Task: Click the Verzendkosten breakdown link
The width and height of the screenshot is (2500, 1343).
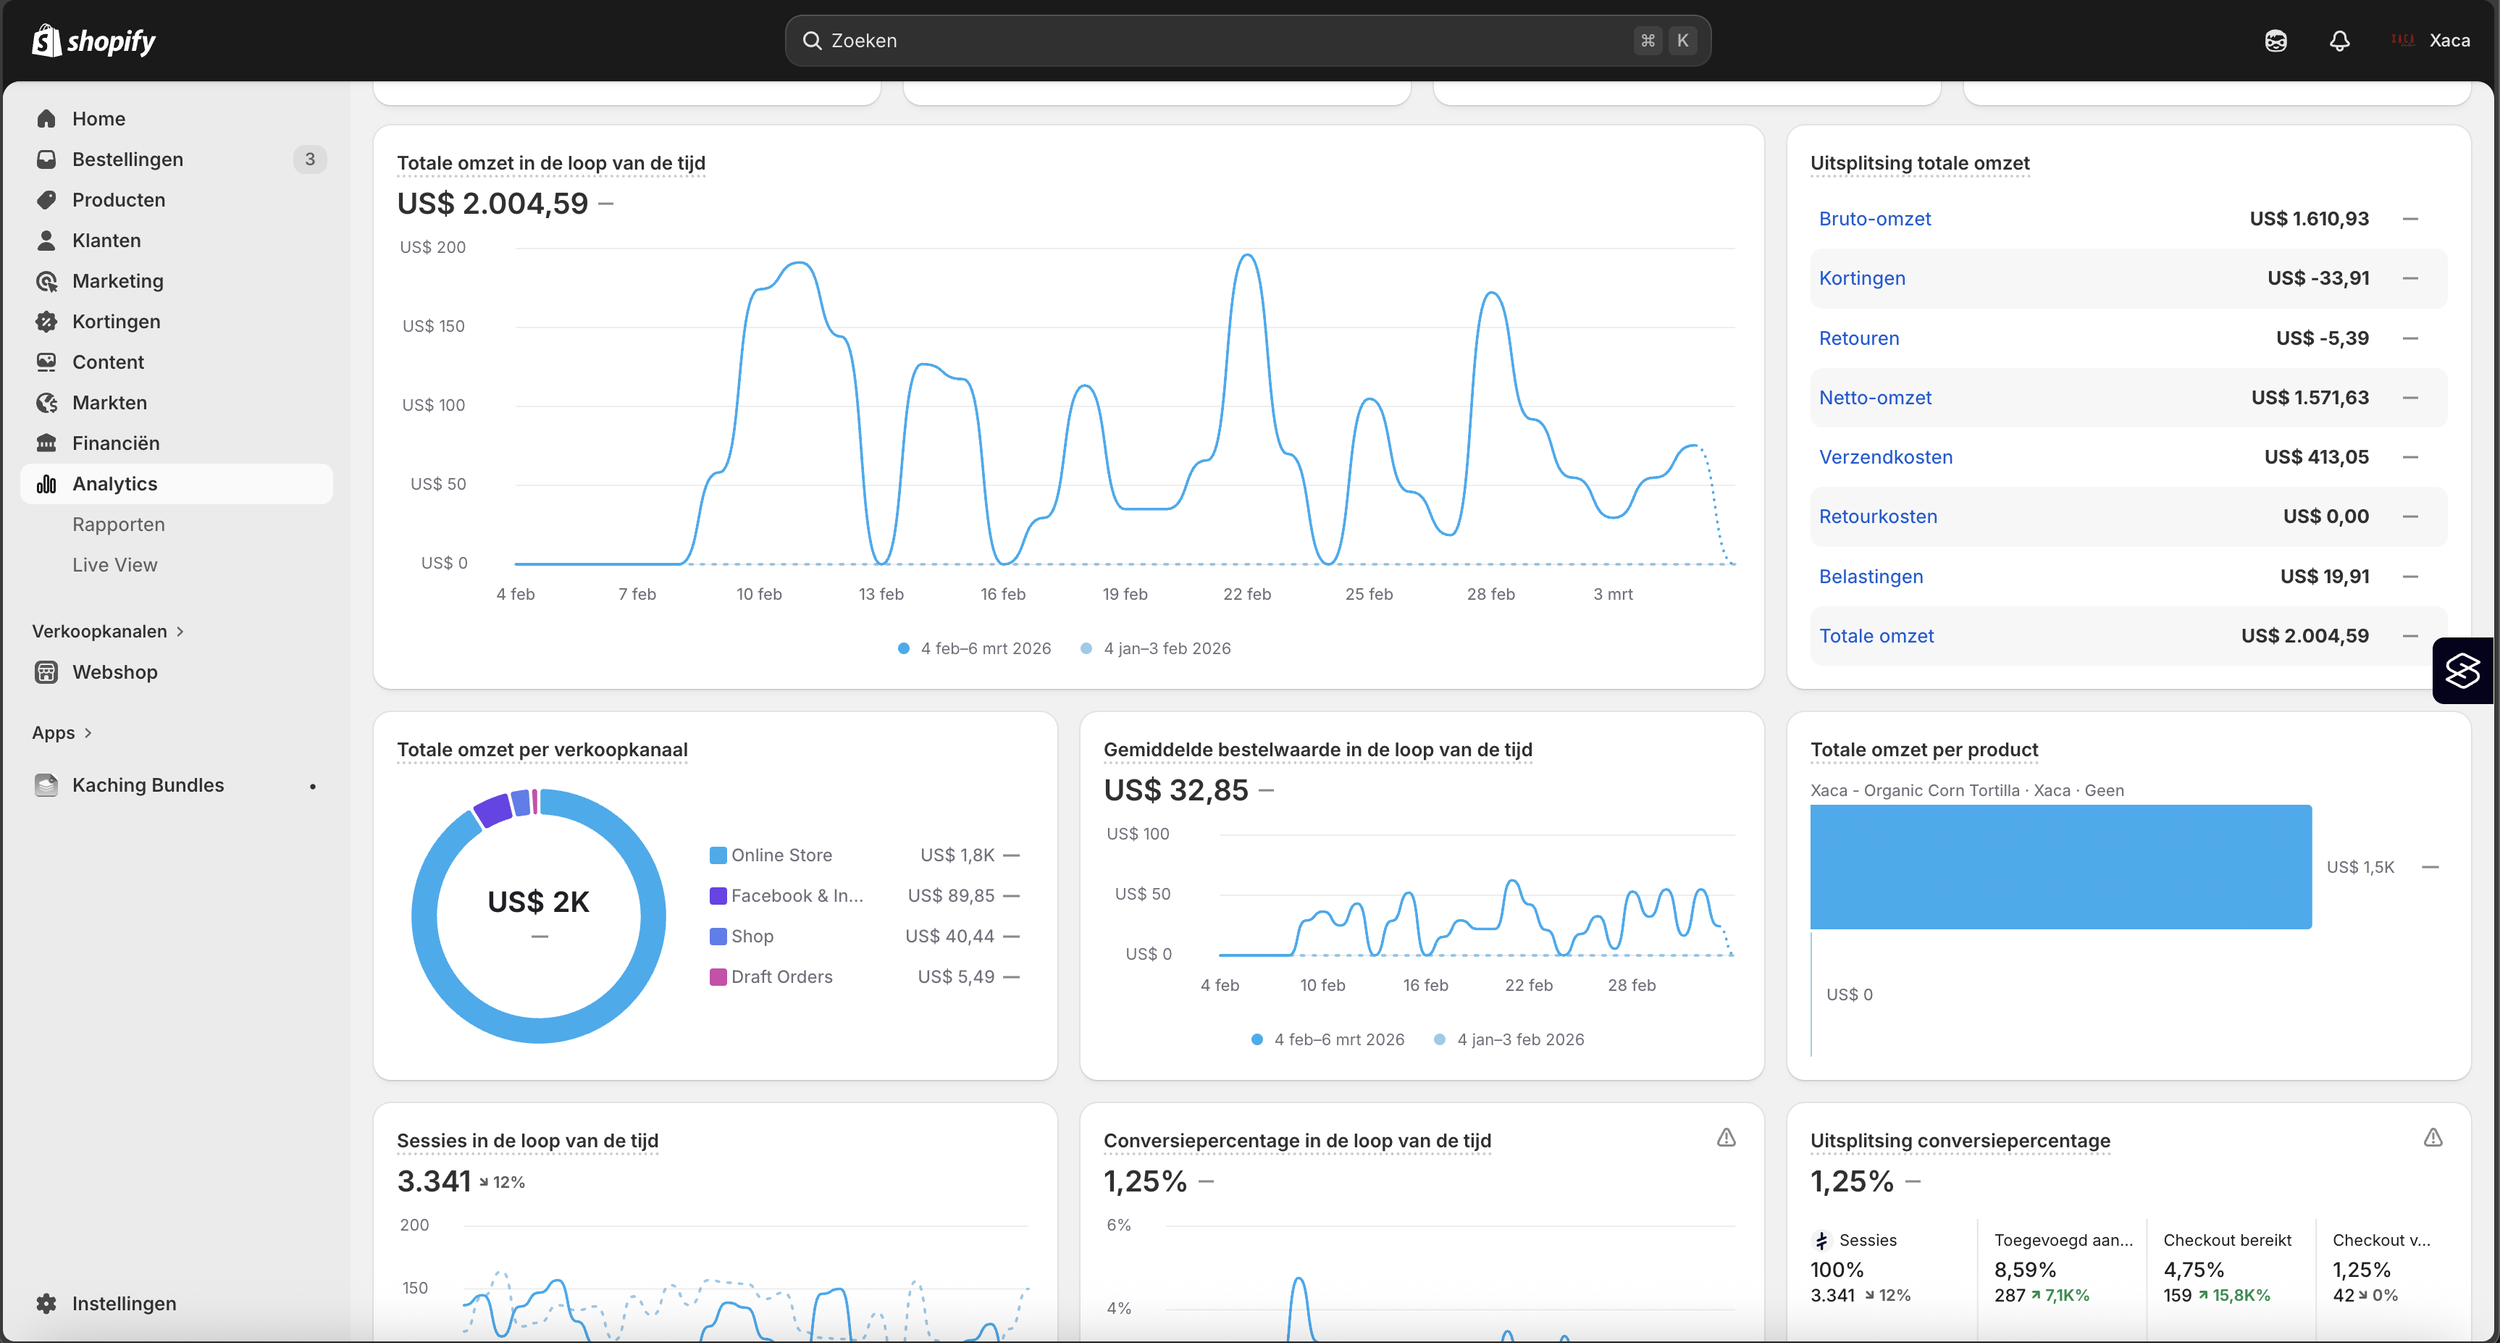Action: pos(1885,457)
